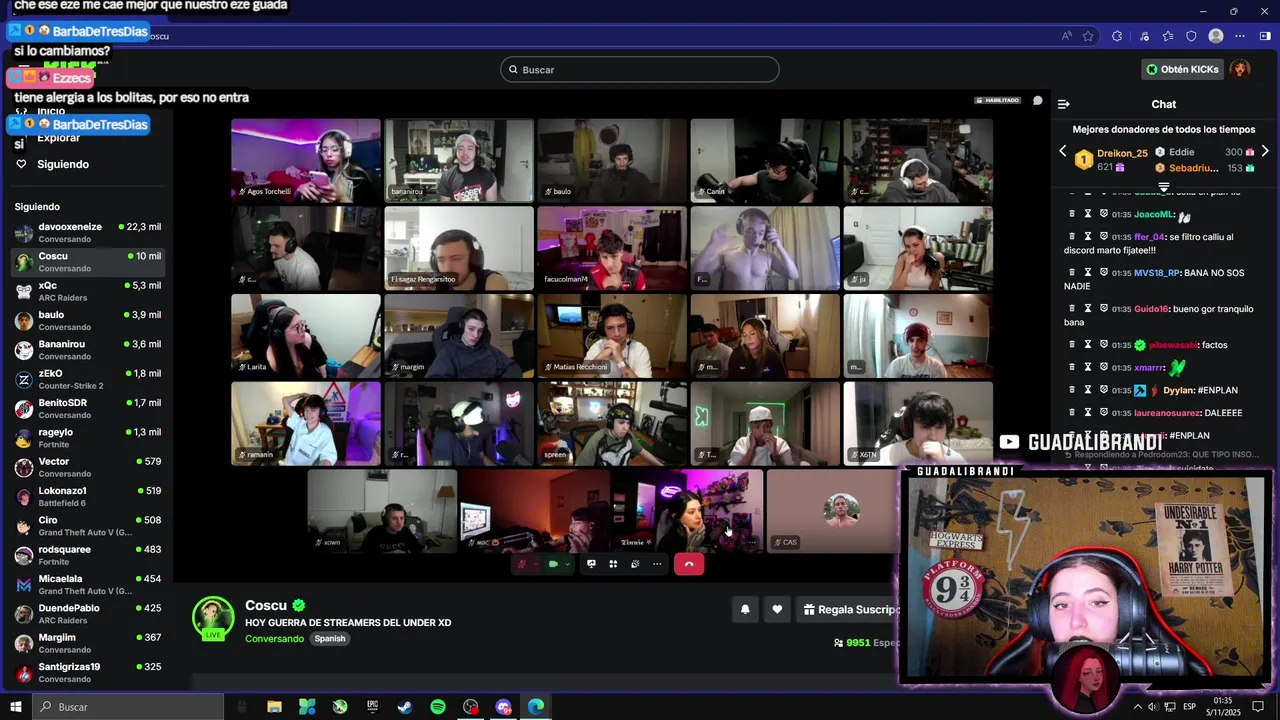Click the taskbar Buscar search box
This screenshot has width=1280, height=720.
(128, 707)
